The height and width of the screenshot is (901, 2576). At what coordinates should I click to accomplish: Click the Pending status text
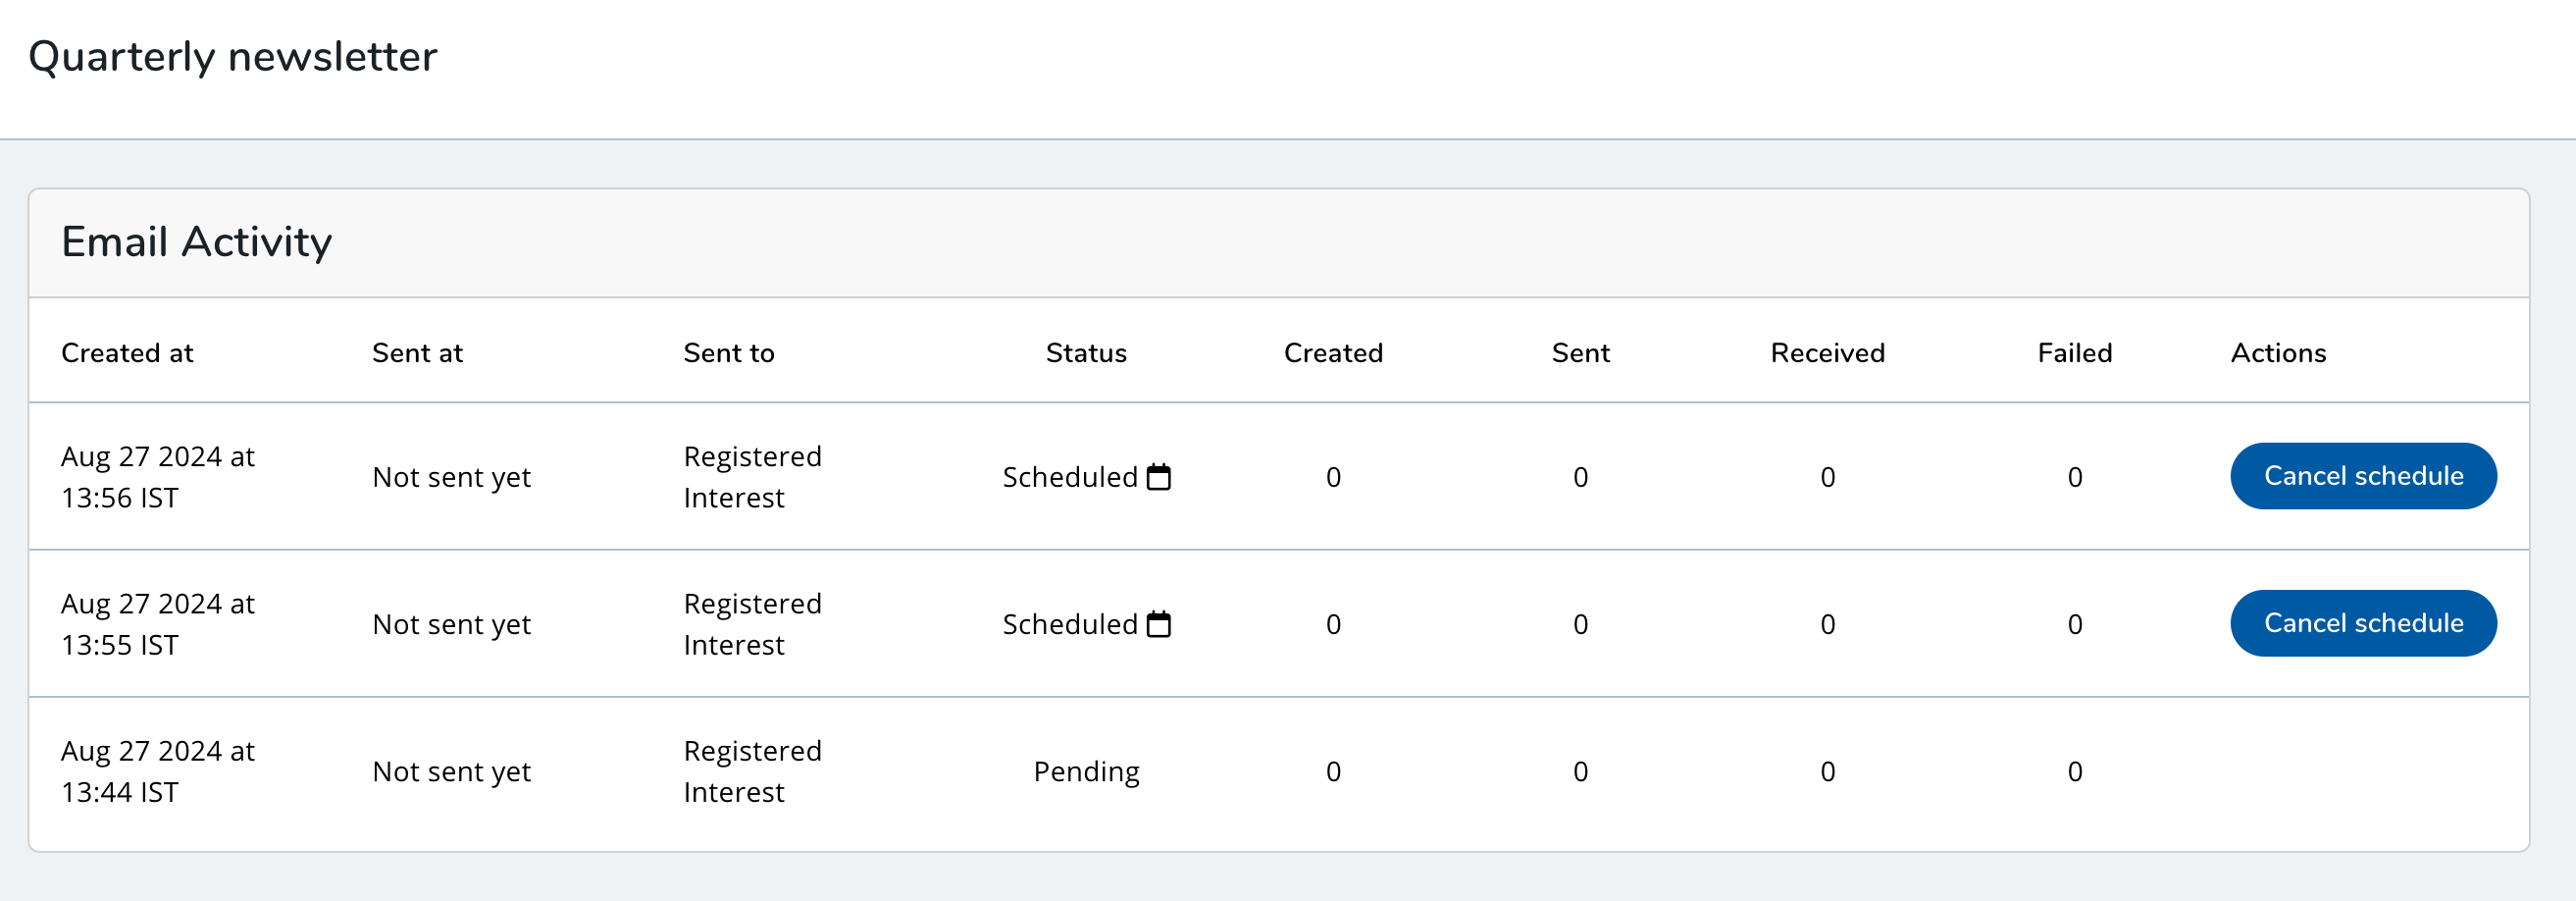pyautogui.click(x=1085, y=771)
